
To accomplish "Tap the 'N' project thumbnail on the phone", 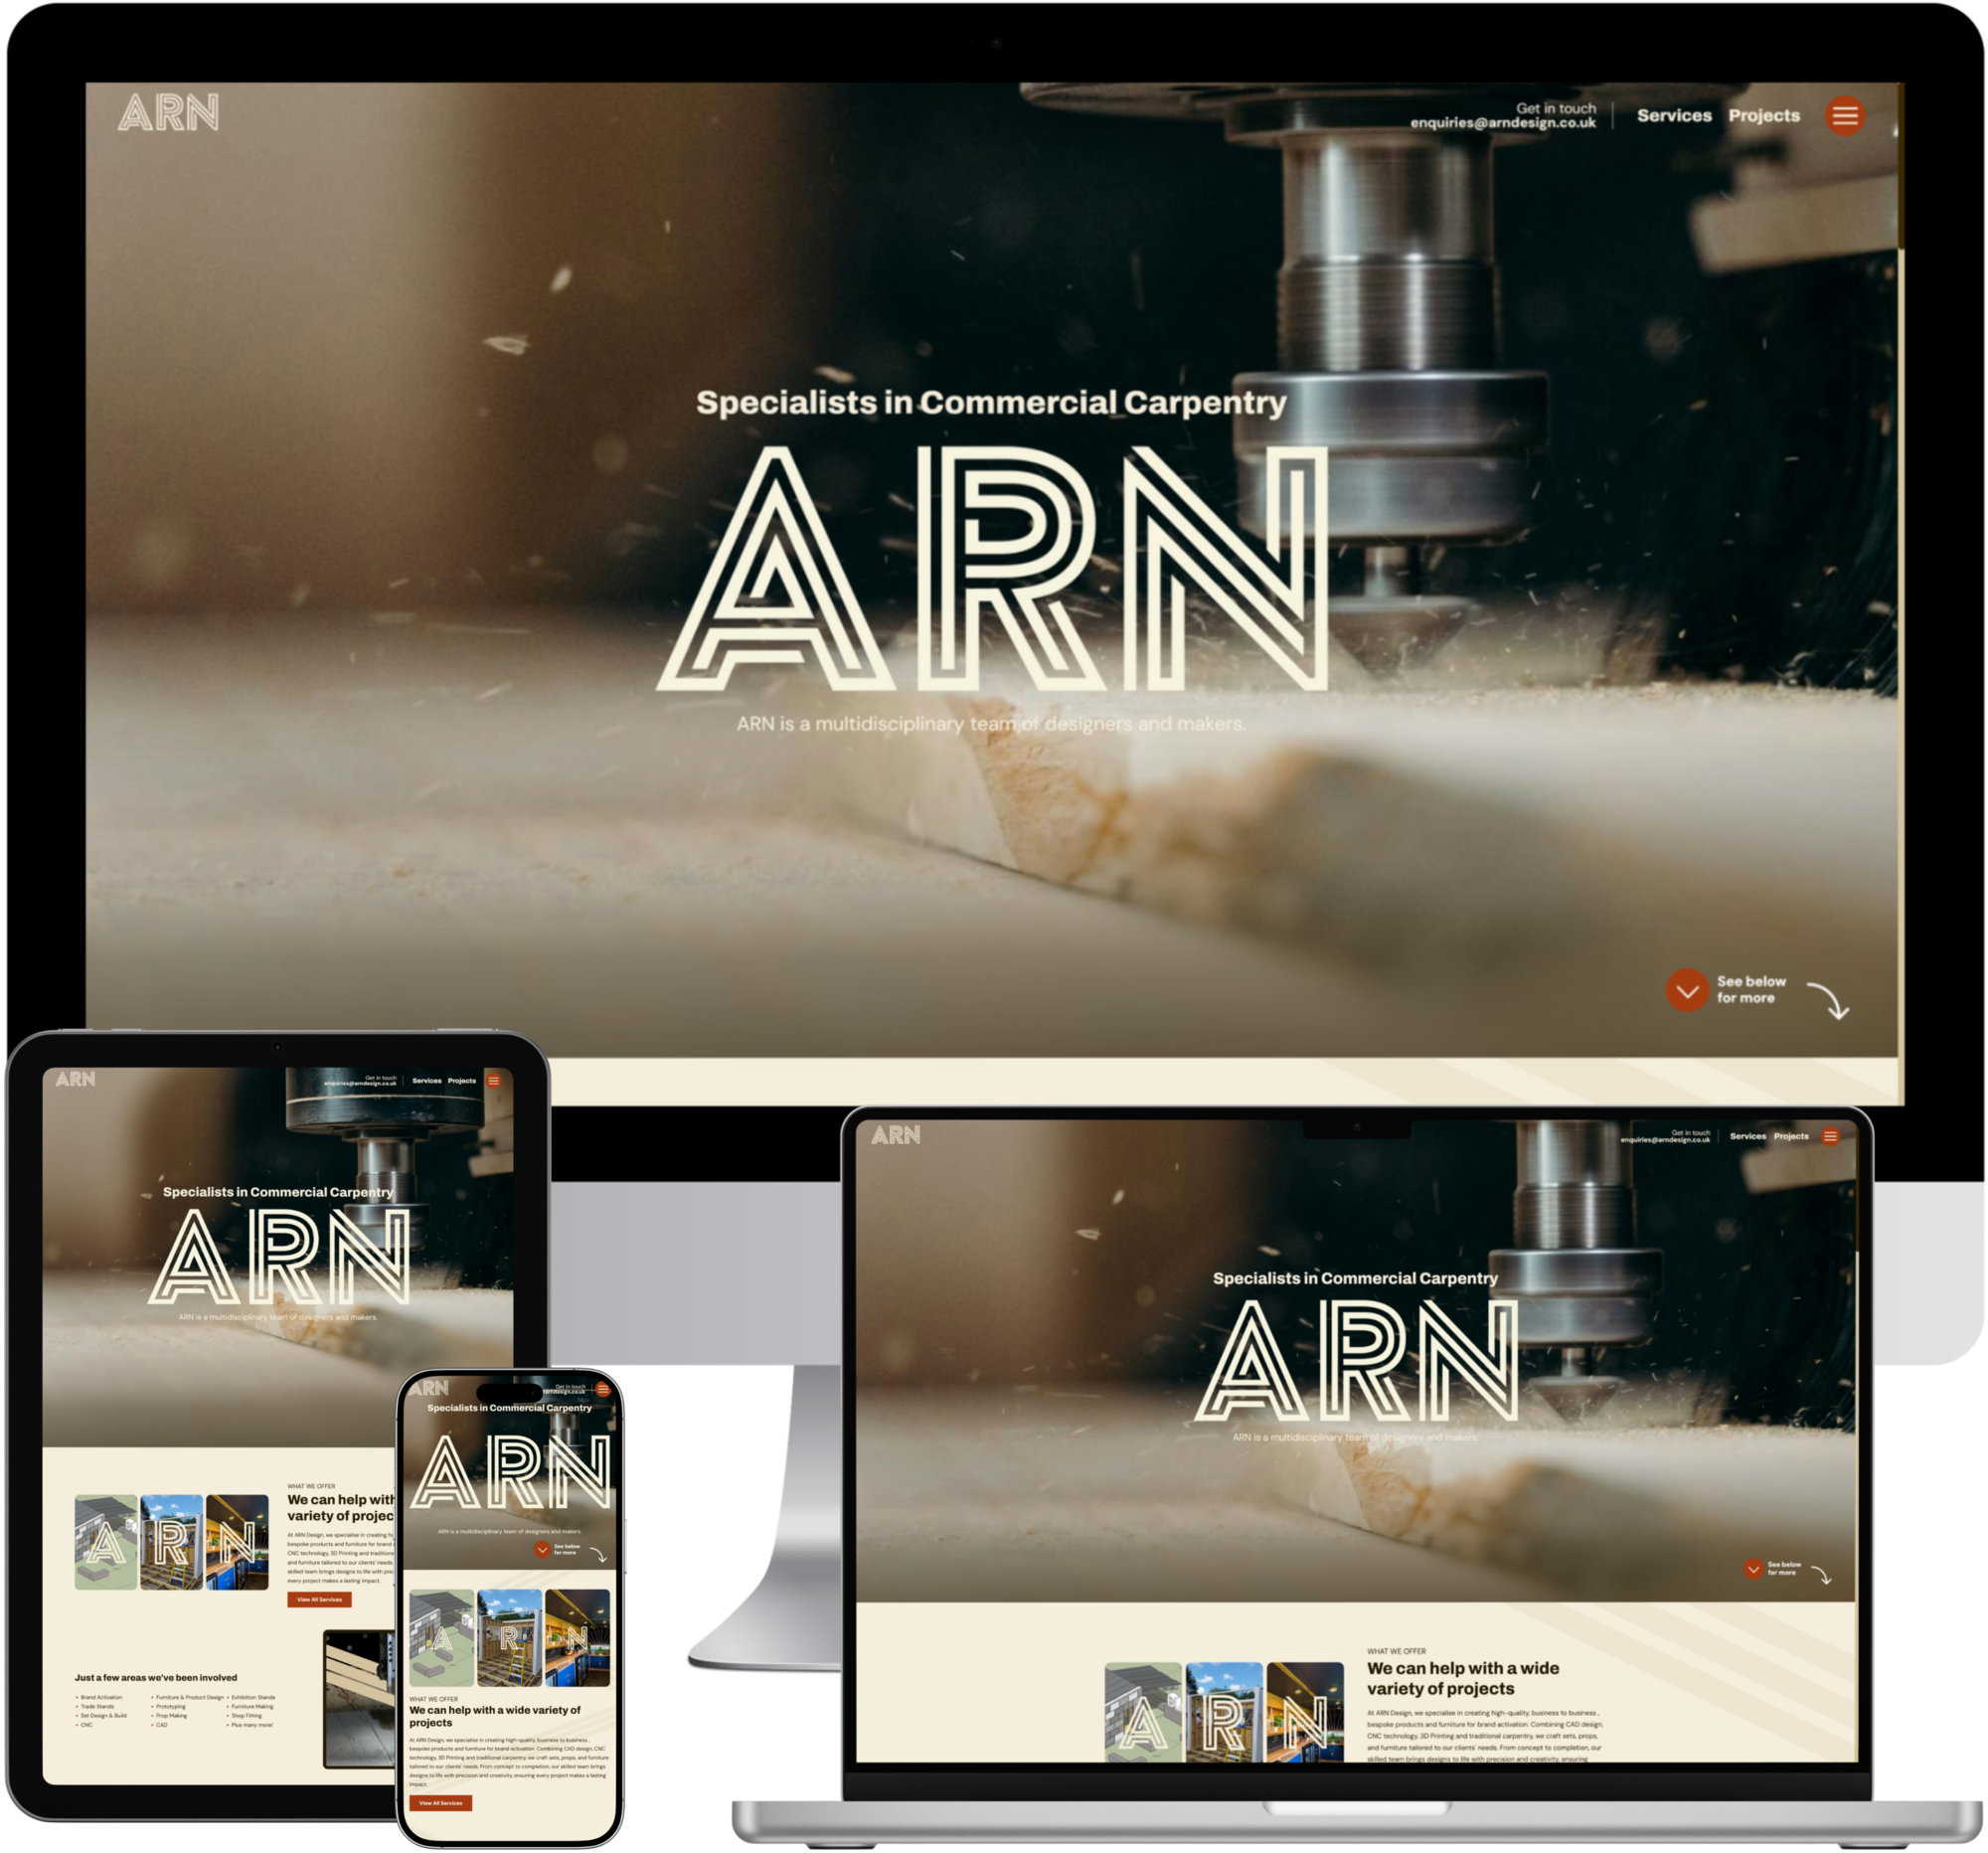I will click(577, 1638).
